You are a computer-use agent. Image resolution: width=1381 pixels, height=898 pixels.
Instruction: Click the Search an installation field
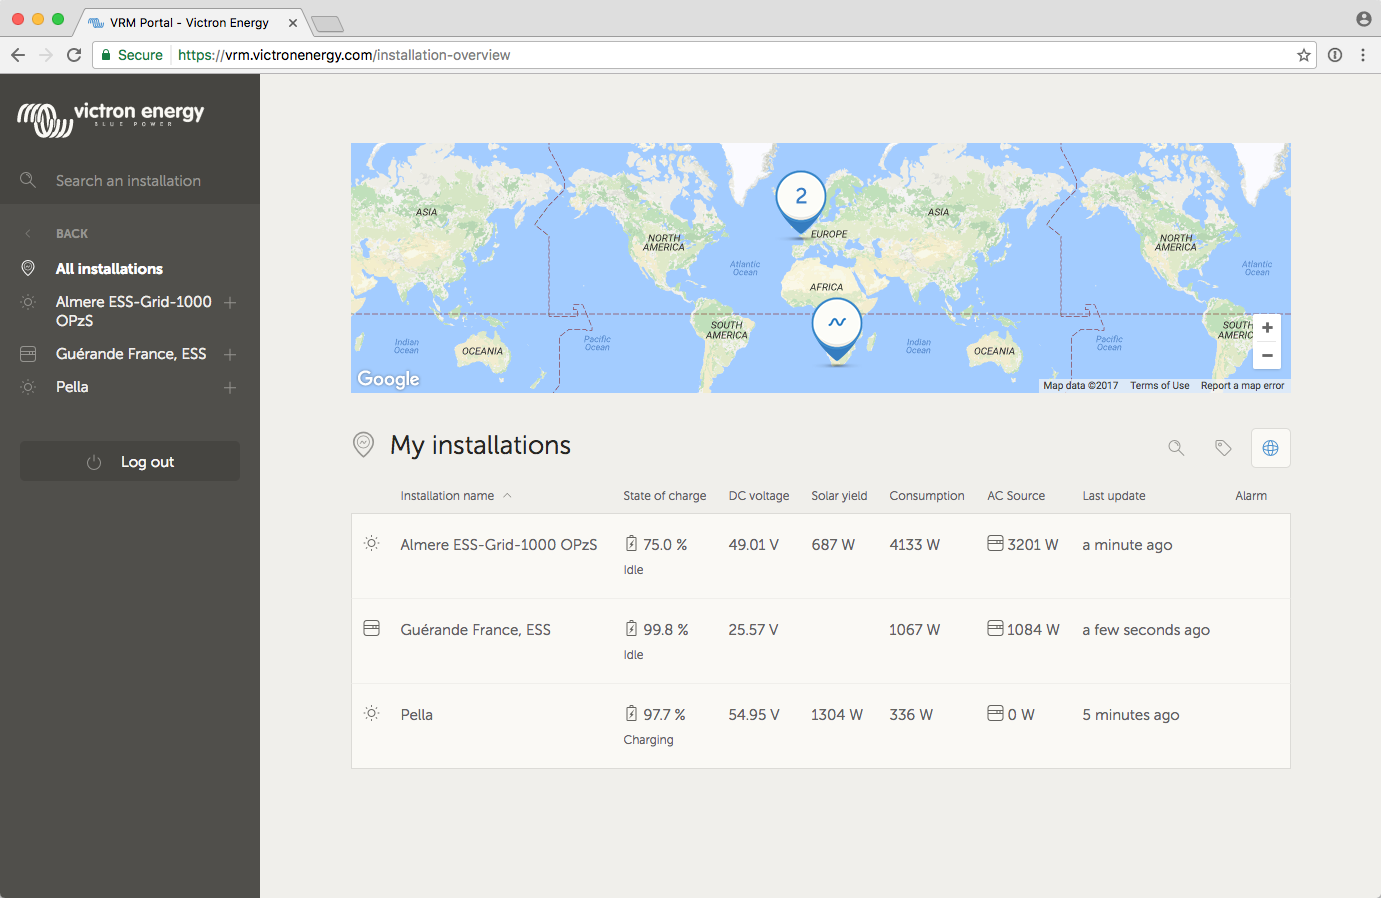(128, 181)
